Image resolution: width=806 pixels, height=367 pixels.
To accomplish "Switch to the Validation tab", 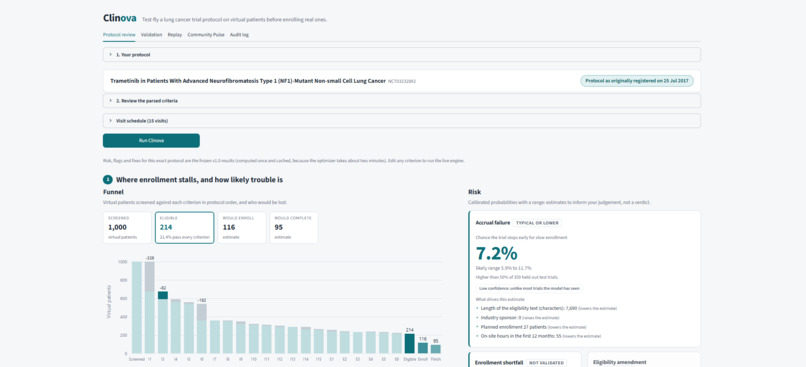I will pos(152,35).
